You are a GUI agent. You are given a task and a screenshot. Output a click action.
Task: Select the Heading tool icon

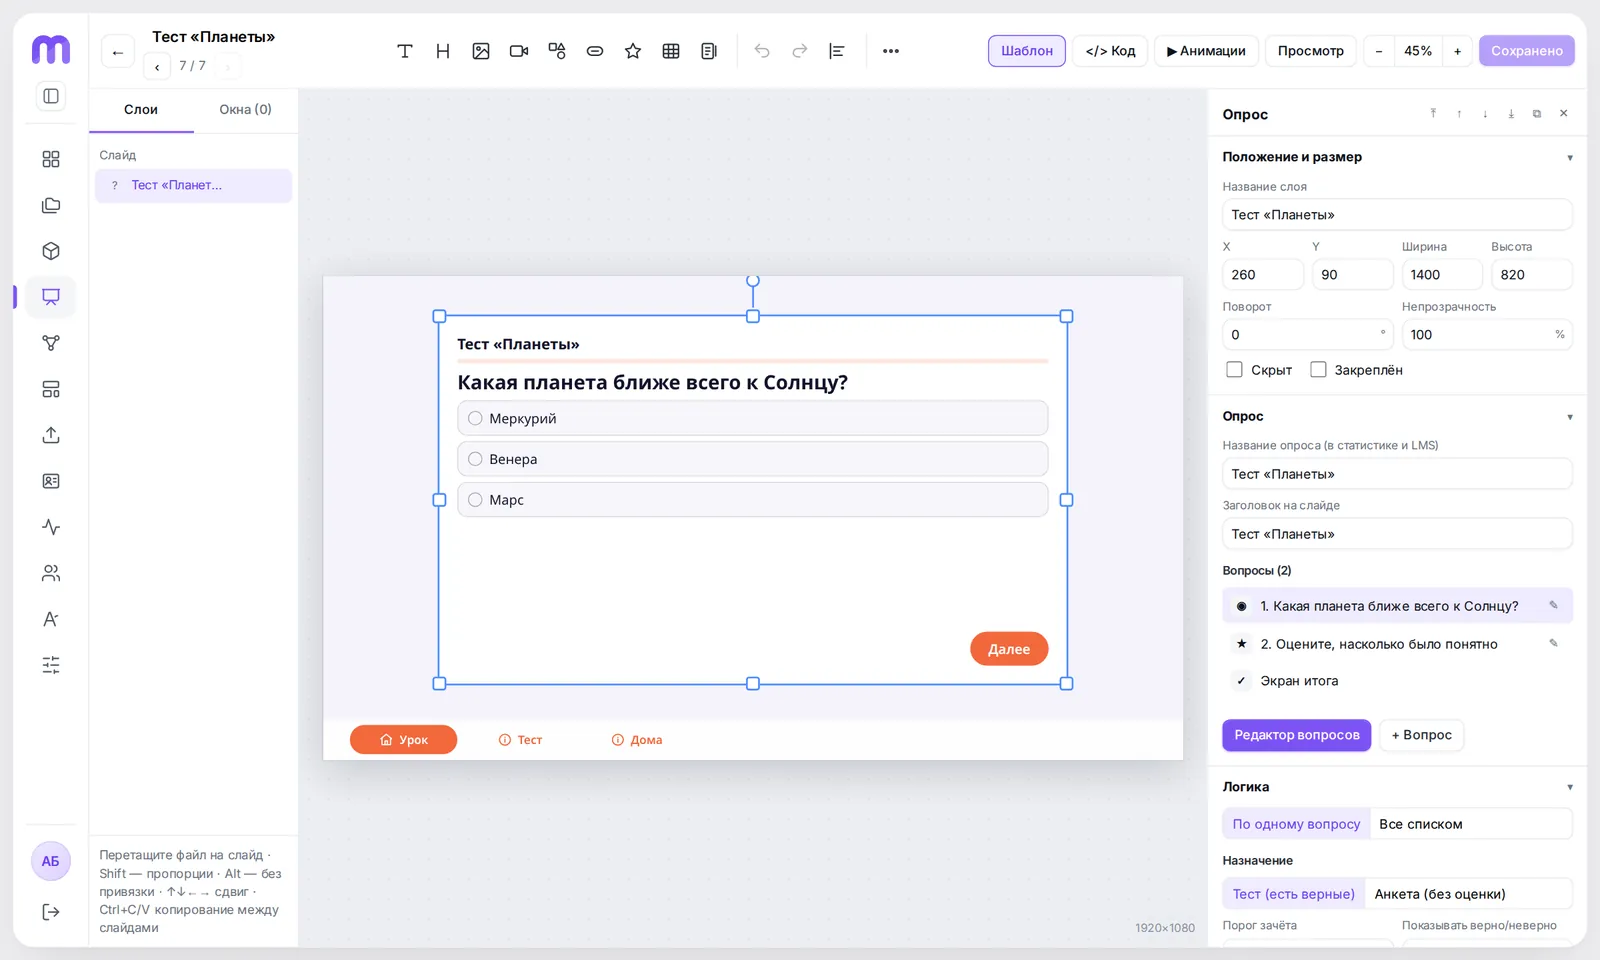443,51
